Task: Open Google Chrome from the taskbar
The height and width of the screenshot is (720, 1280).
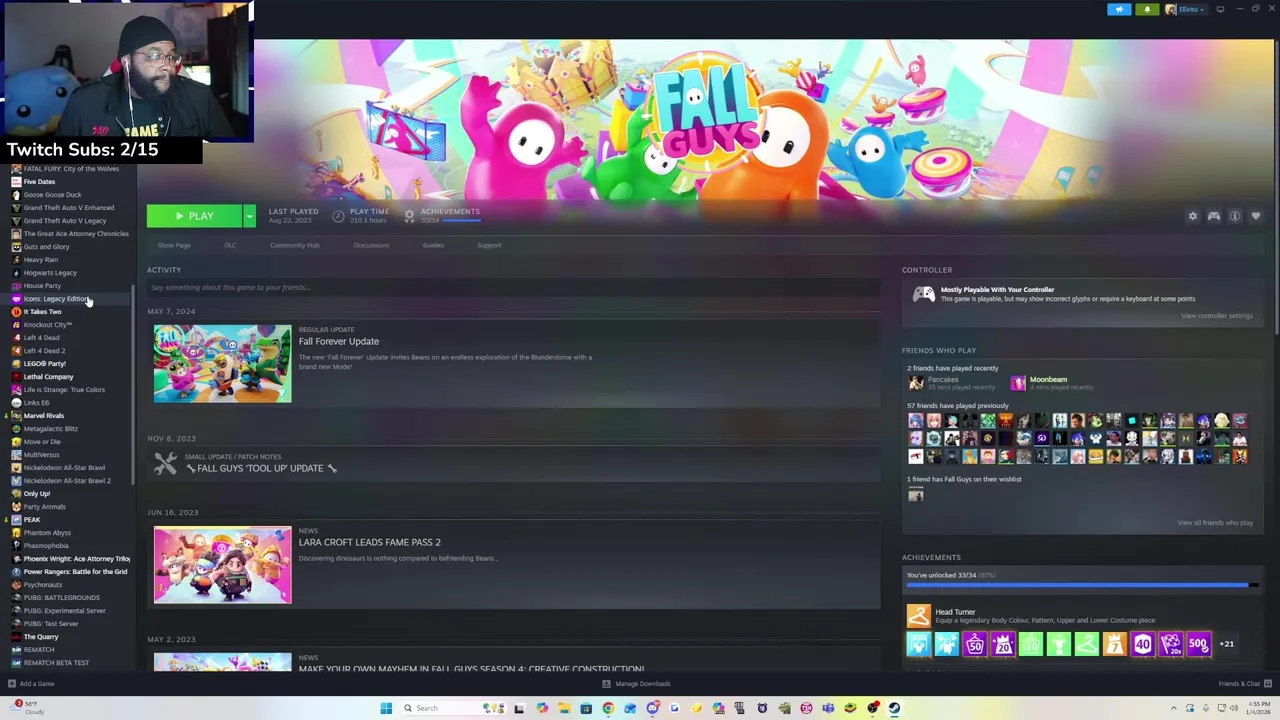Action: [x=608, y=708]
